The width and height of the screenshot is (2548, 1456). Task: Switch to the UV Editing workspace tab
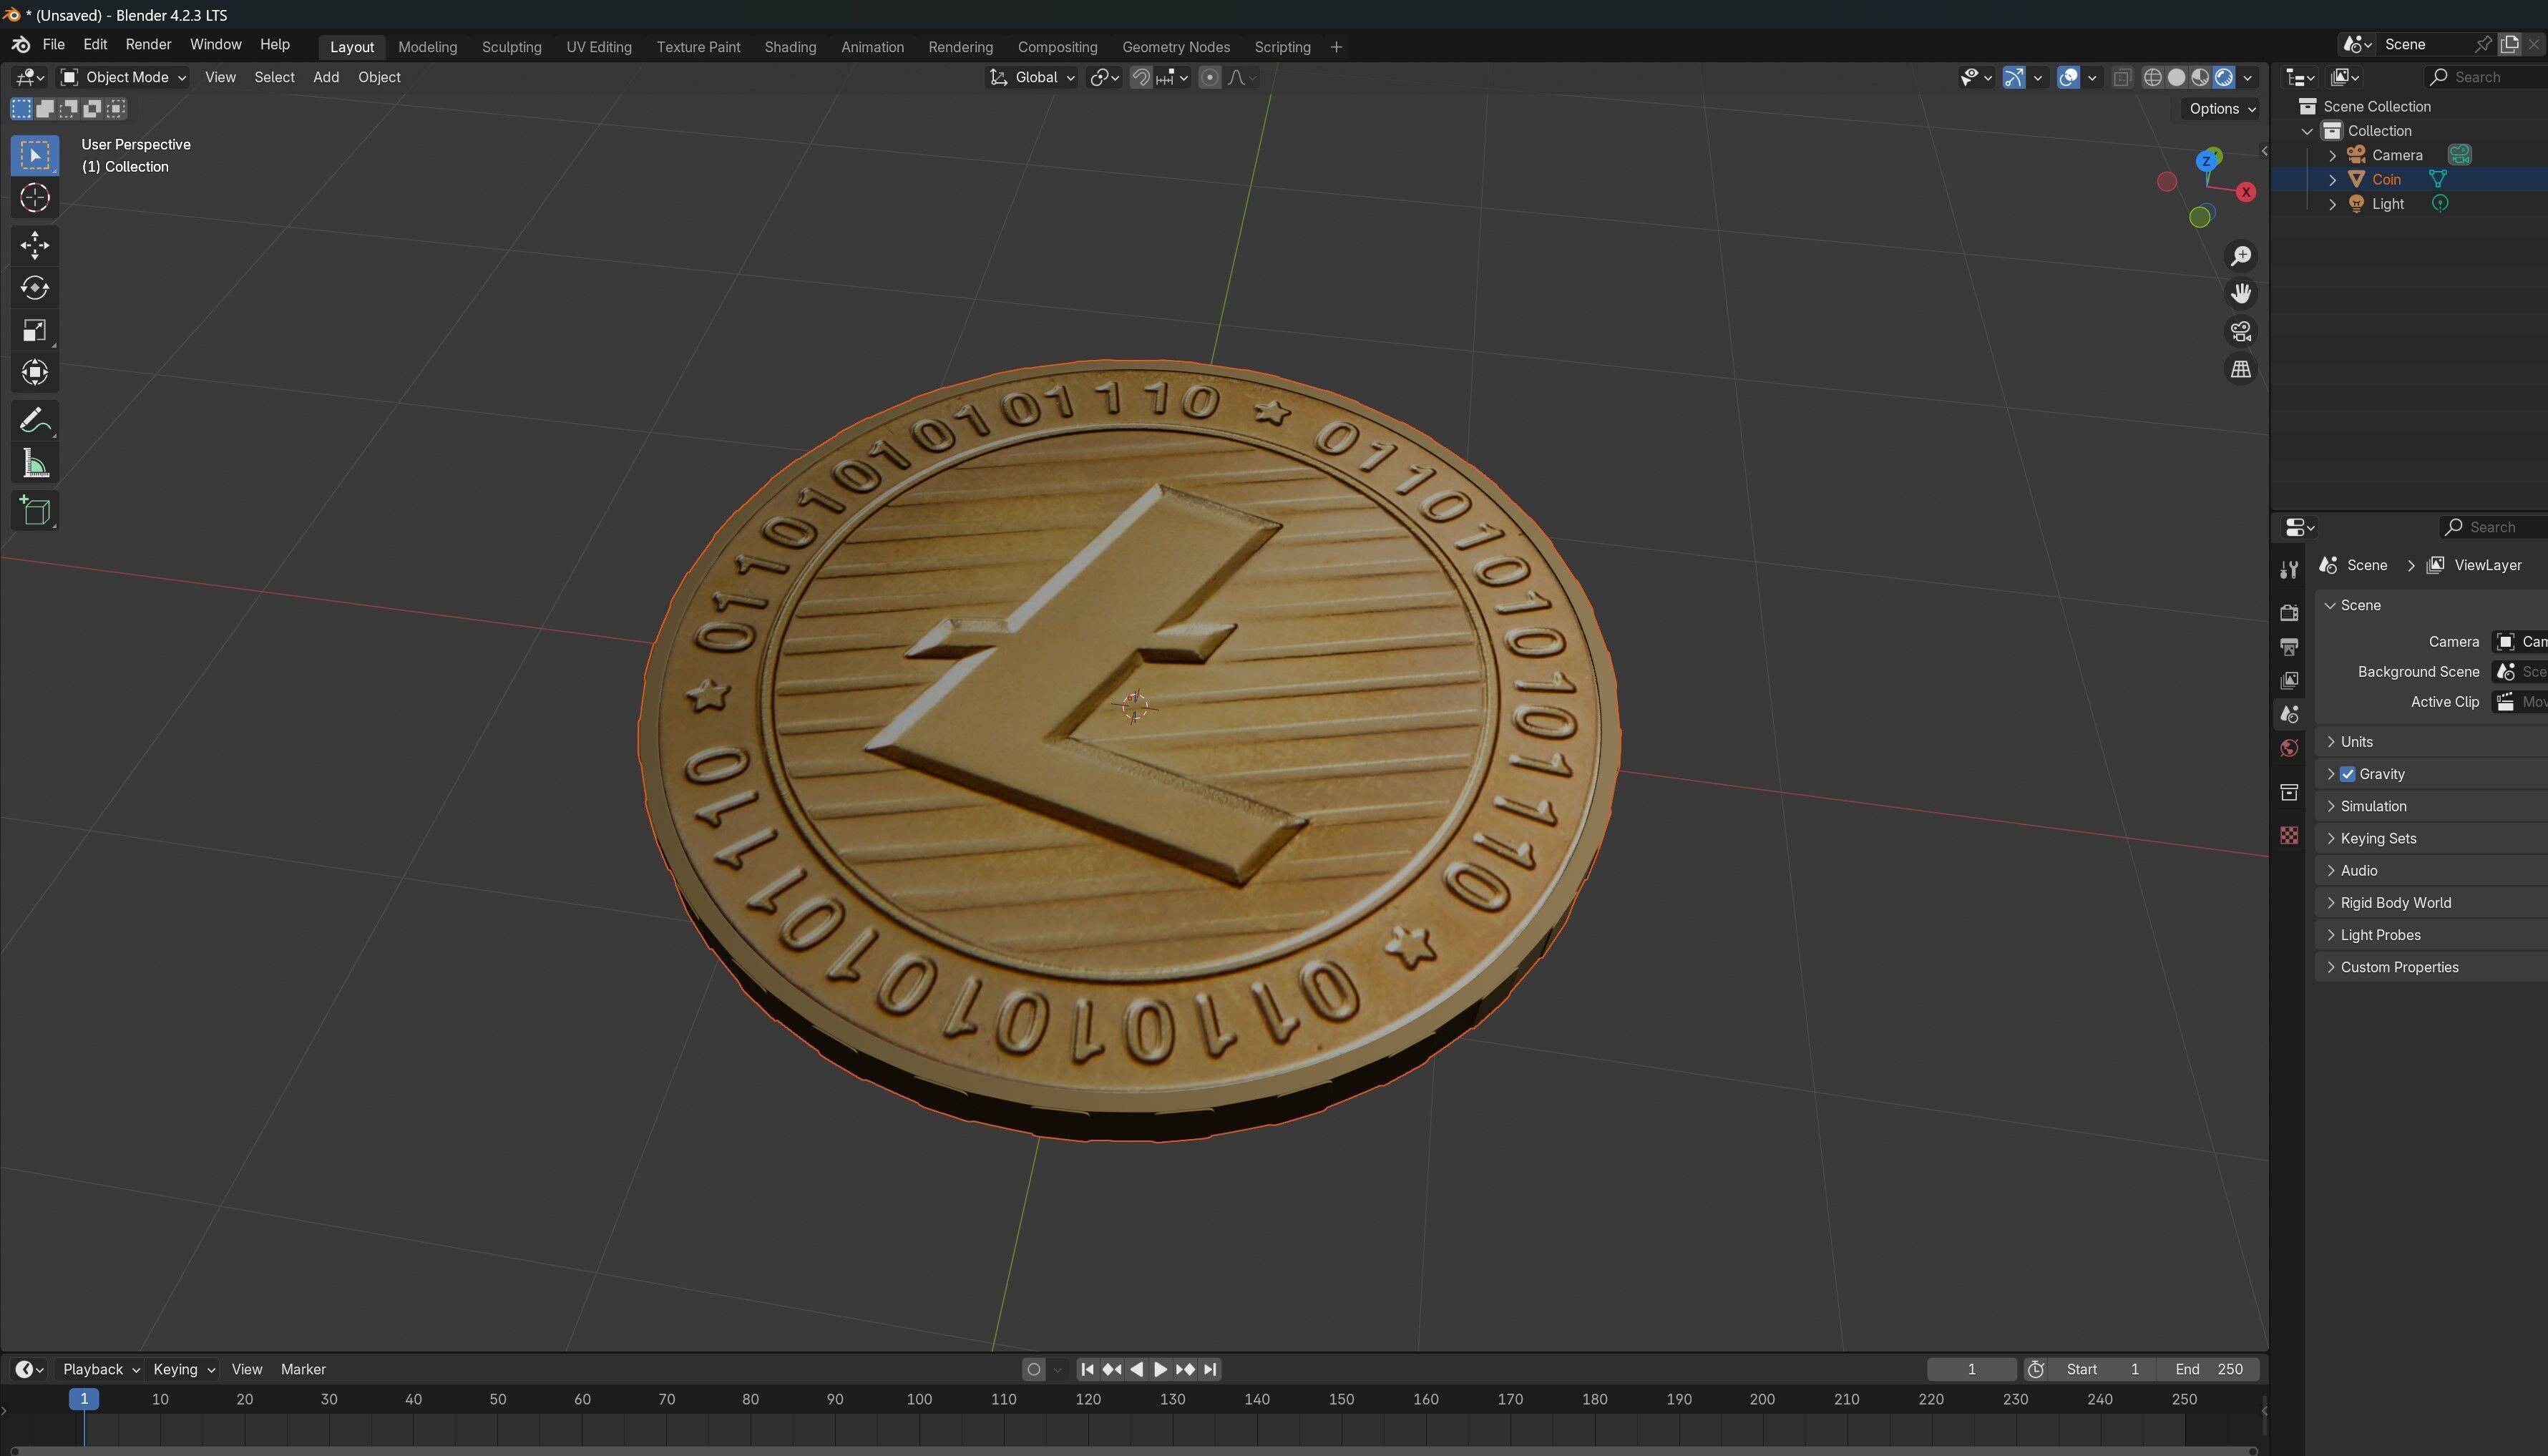coord(599,47)
